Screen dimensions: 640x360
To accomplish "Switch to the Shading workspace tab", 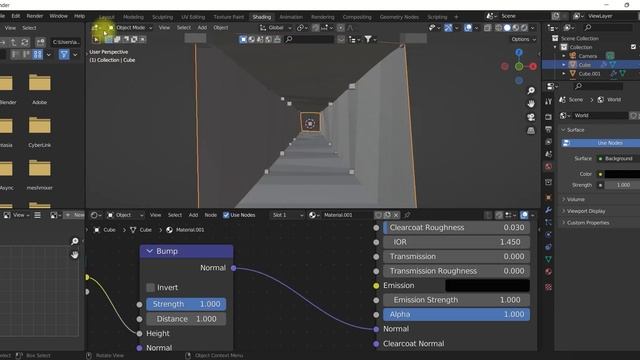I will (262, 17).
